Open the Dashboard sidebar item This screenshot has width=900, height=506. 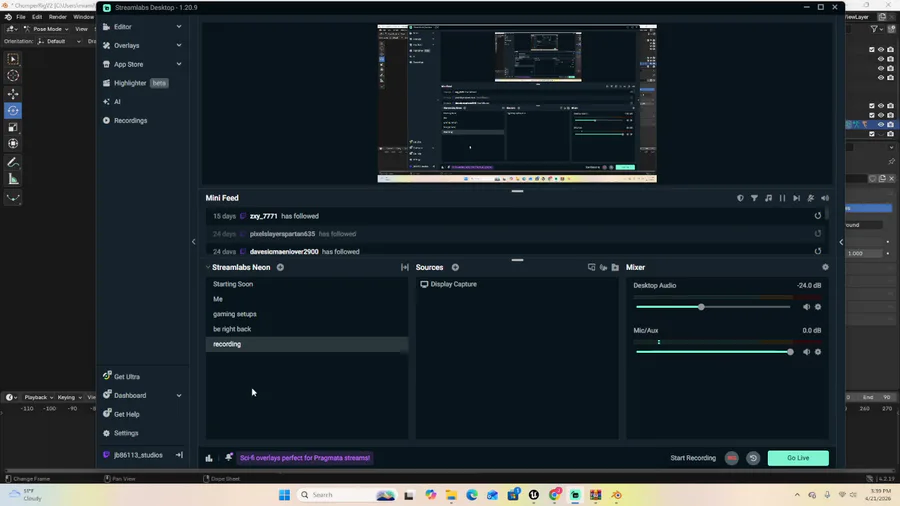130,395
